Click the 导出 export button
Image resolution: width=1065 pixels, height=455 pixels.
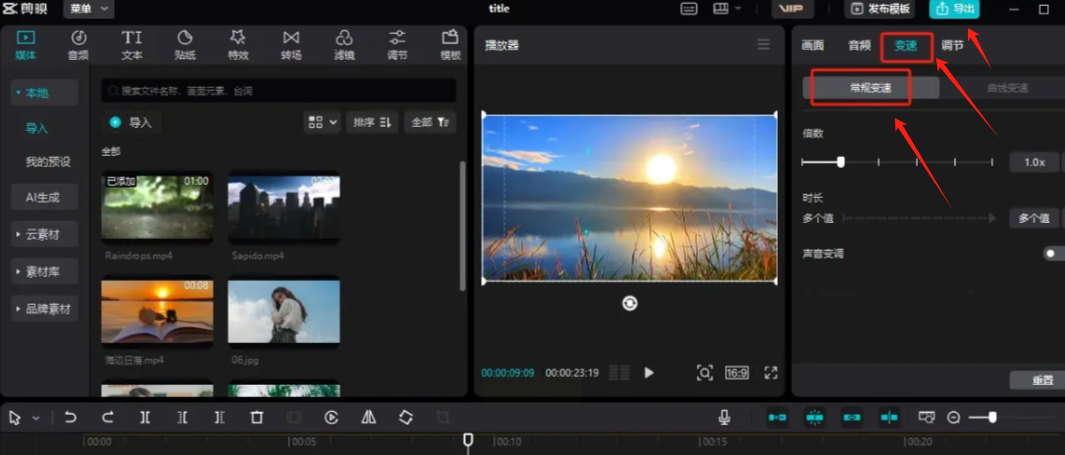point(954,9)
